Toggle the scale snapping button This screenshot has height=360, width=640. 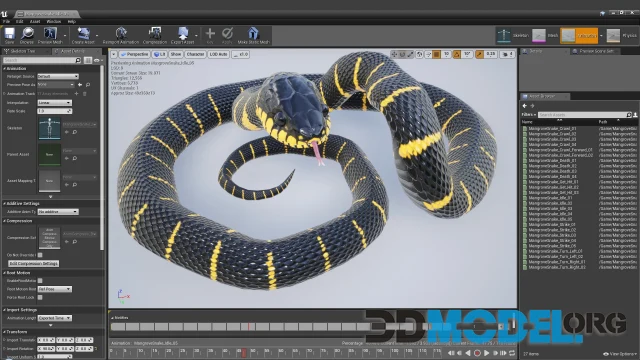coord(479,54)
